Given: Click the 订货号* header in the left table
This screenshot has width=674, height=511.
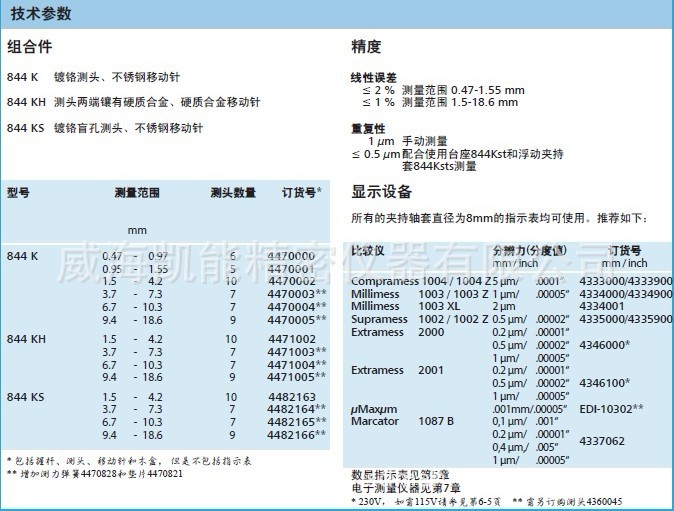Looking at the screenshot, I should tap(302, 193).
